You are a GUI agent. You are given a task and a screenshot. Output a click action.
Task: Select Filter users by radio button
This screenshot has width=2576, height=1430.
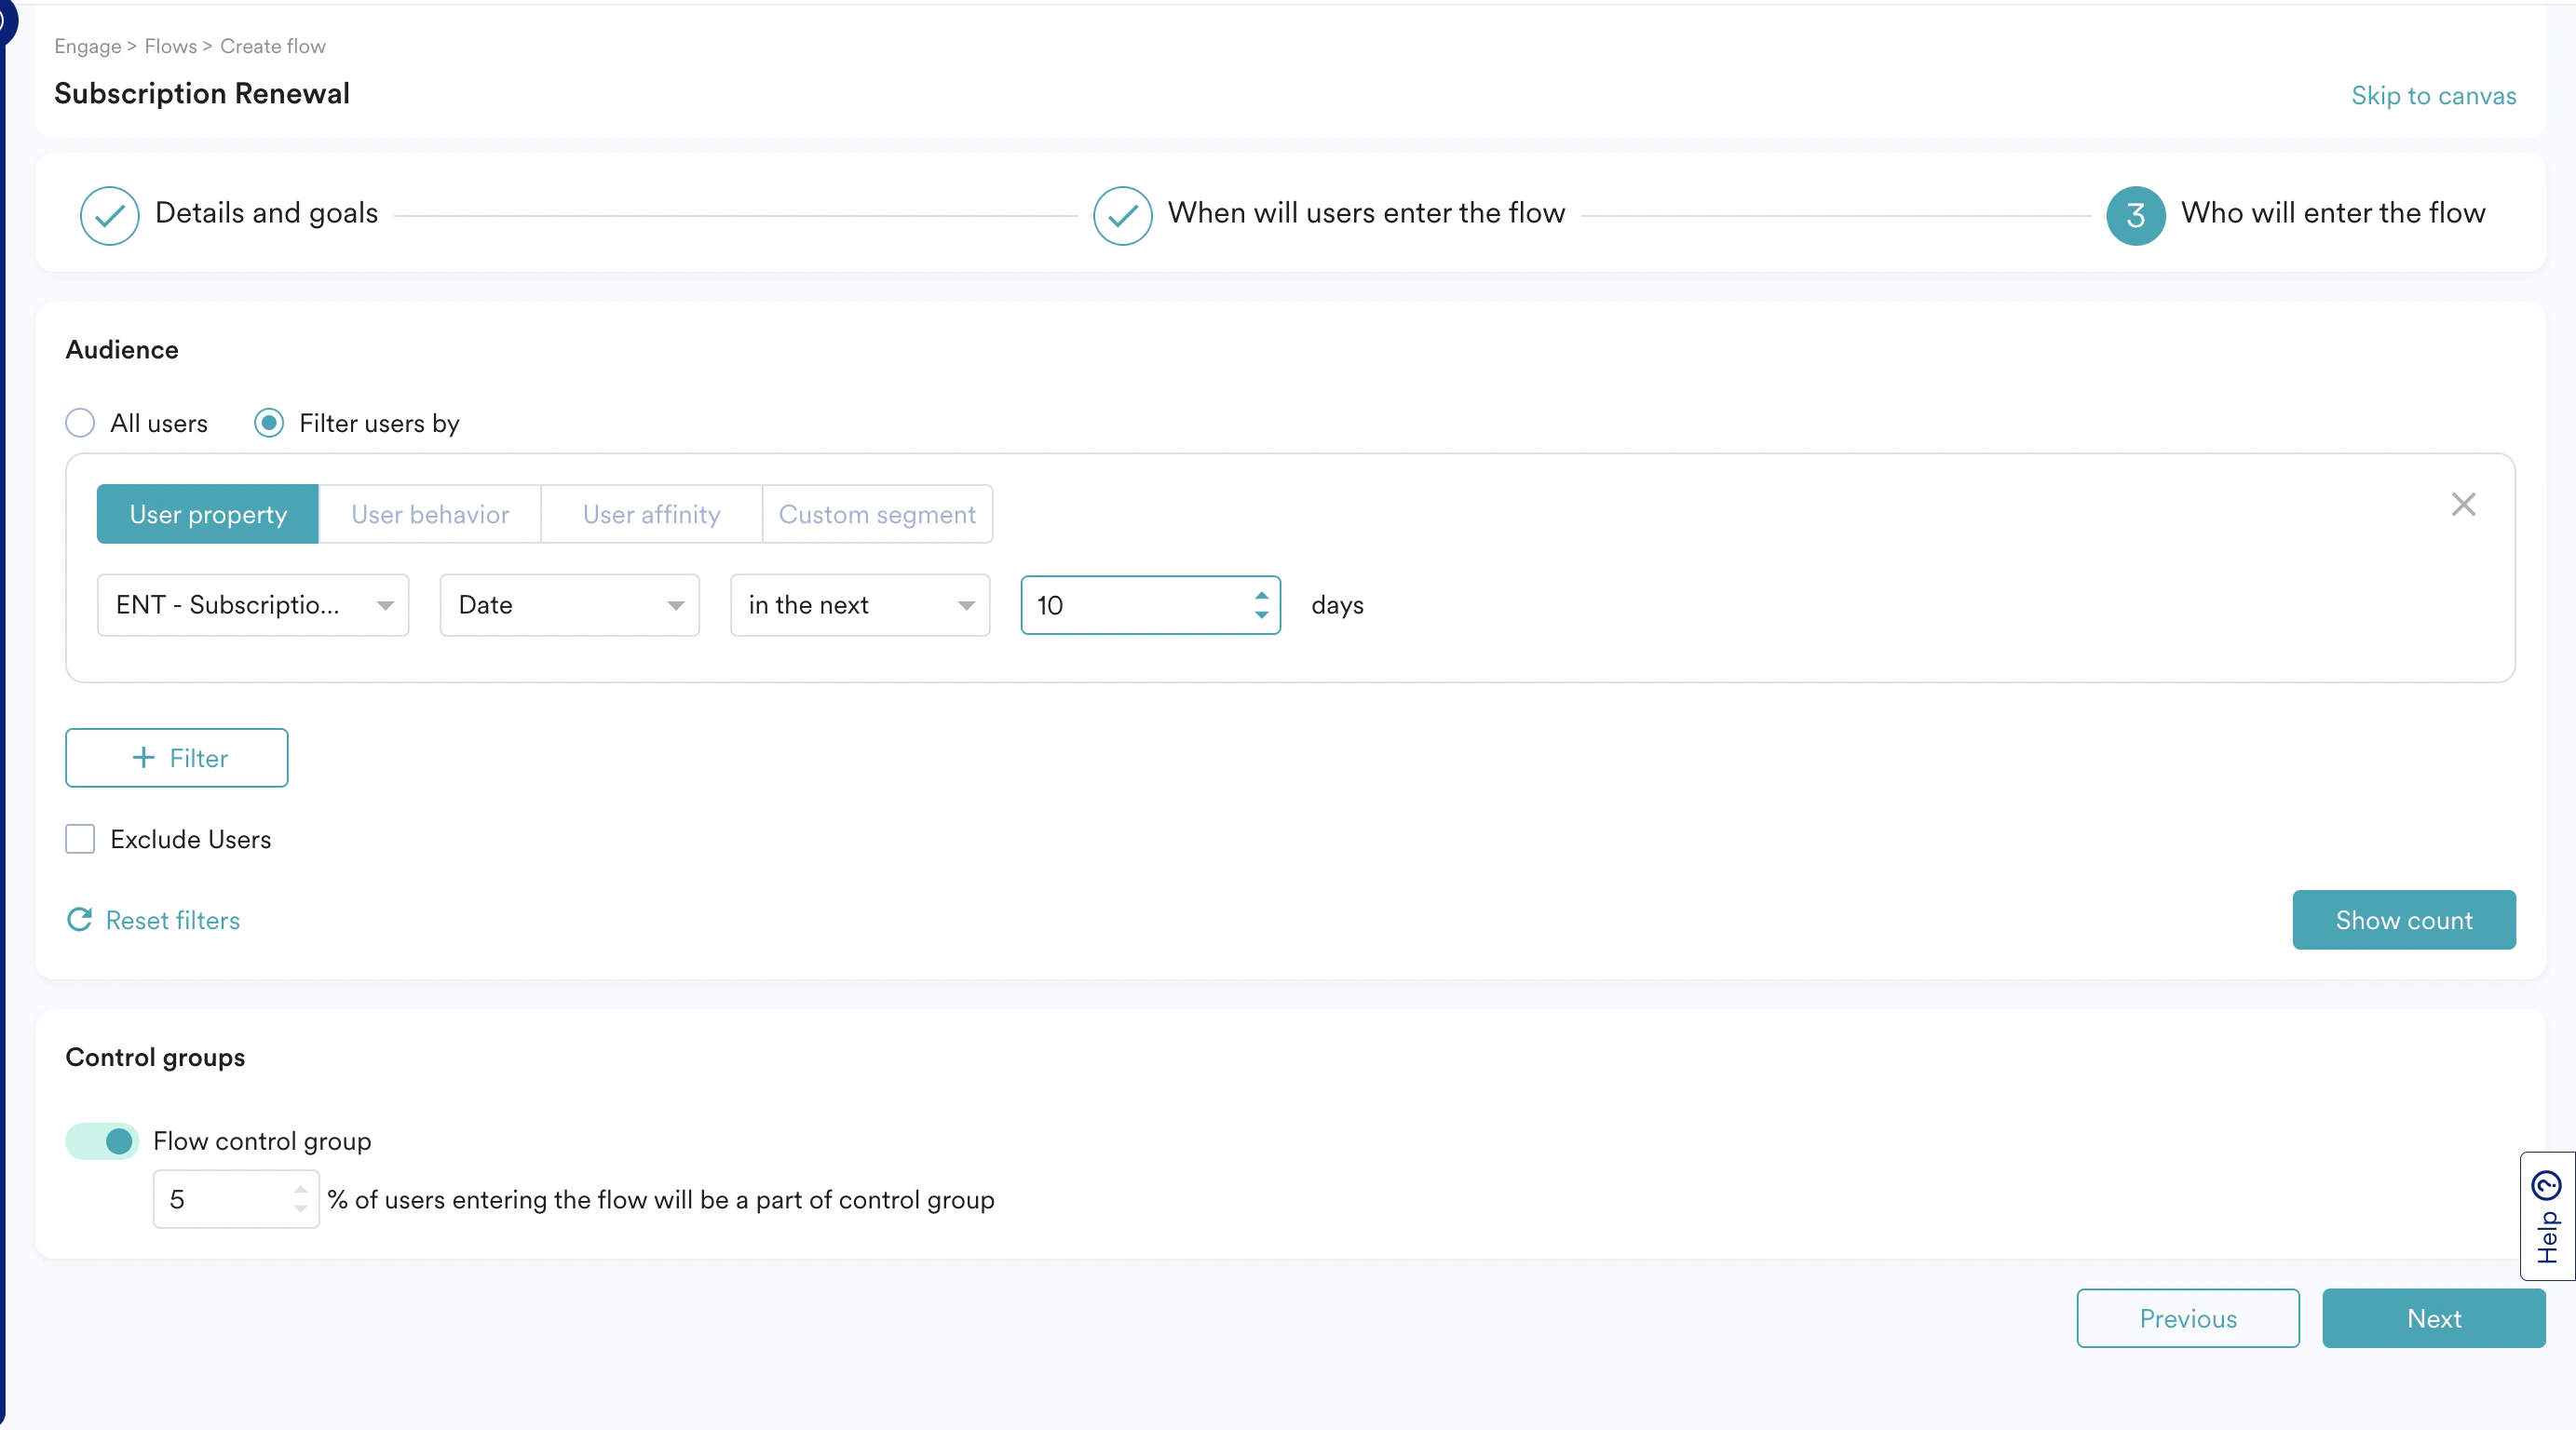(269, 423)
